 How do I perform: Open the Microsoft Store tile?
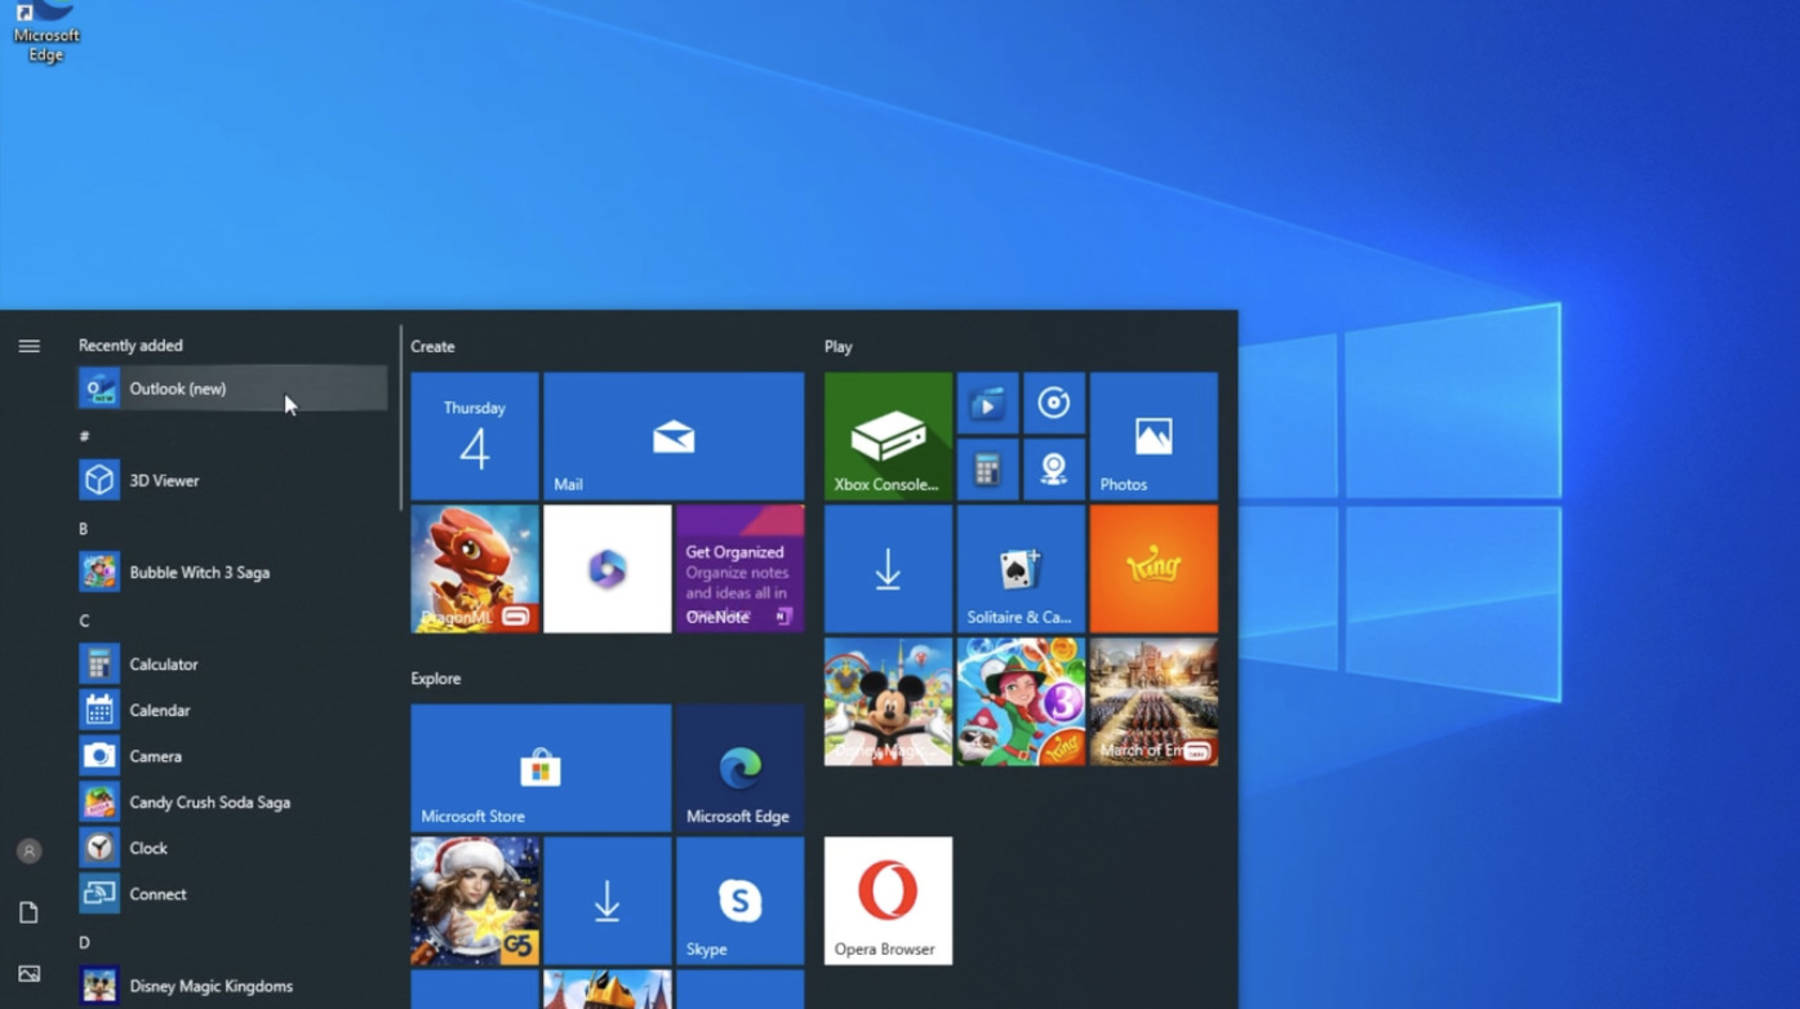tap(541, 768)
